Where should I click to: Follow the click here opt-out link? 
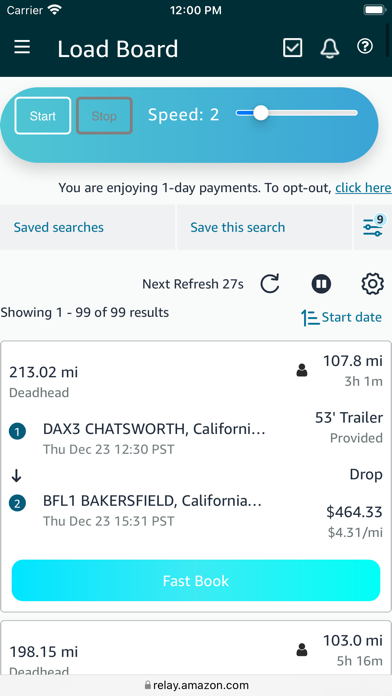(363, 188)
